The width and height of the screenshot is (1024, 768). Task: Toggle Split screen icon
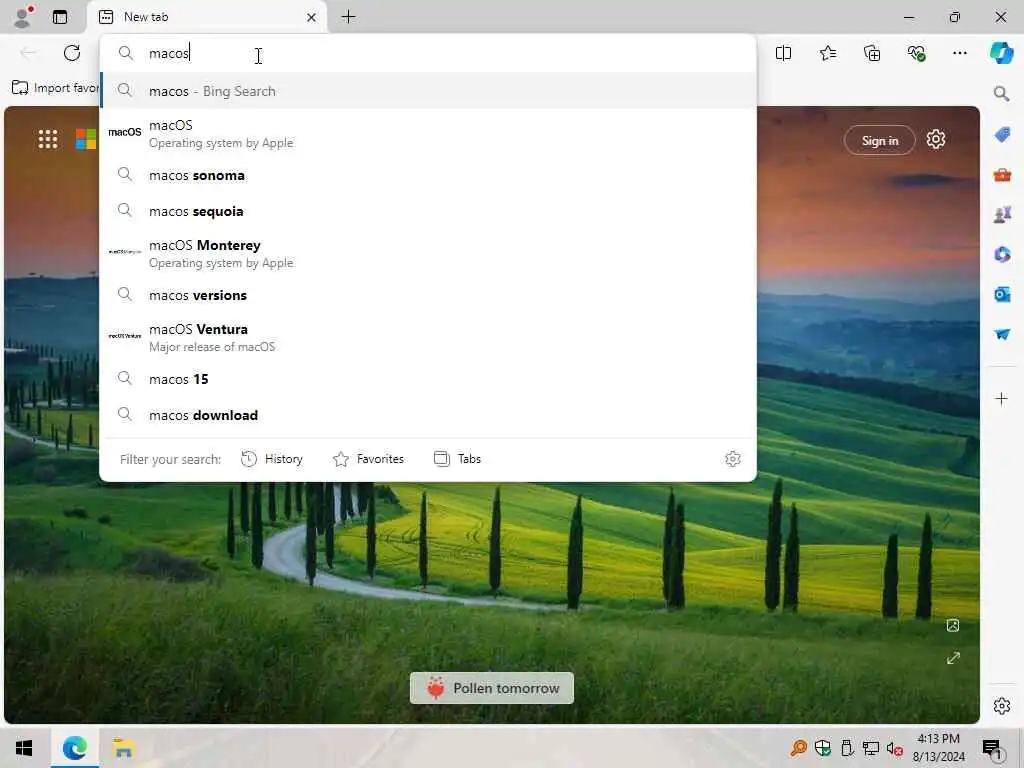pyautogui.click(x=783, y=53)
